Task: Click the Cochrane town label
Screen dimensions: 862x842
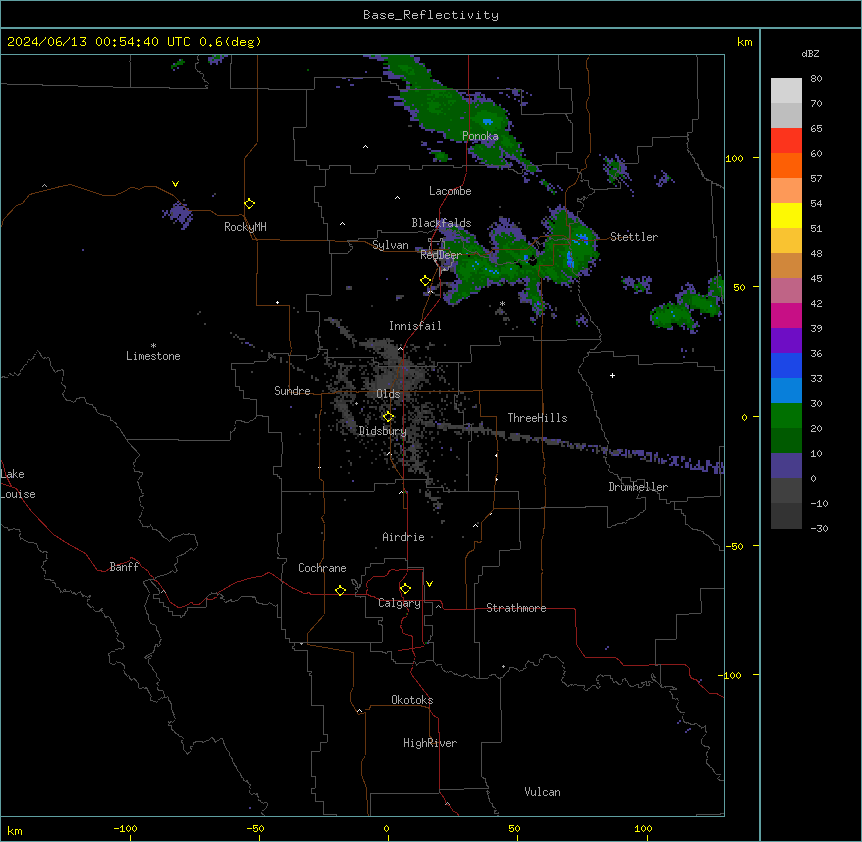Action: click(x=322, y=568)
